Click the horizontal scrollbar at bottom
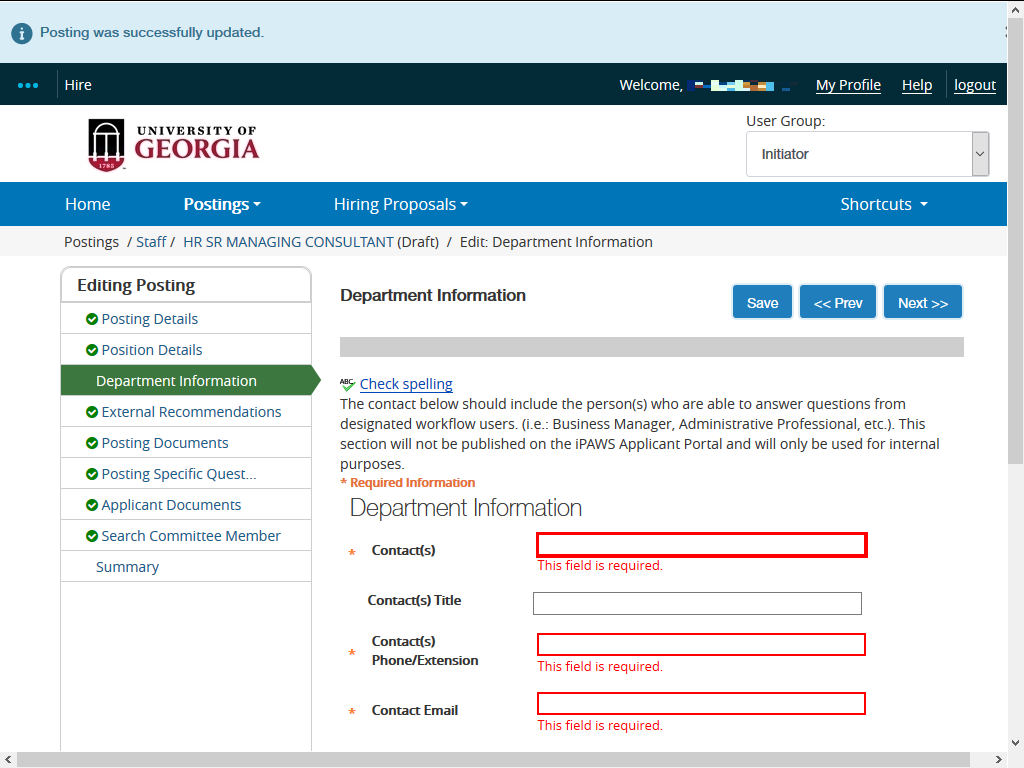The width and height of the screenshot is (1024, 768). (500, 760)
